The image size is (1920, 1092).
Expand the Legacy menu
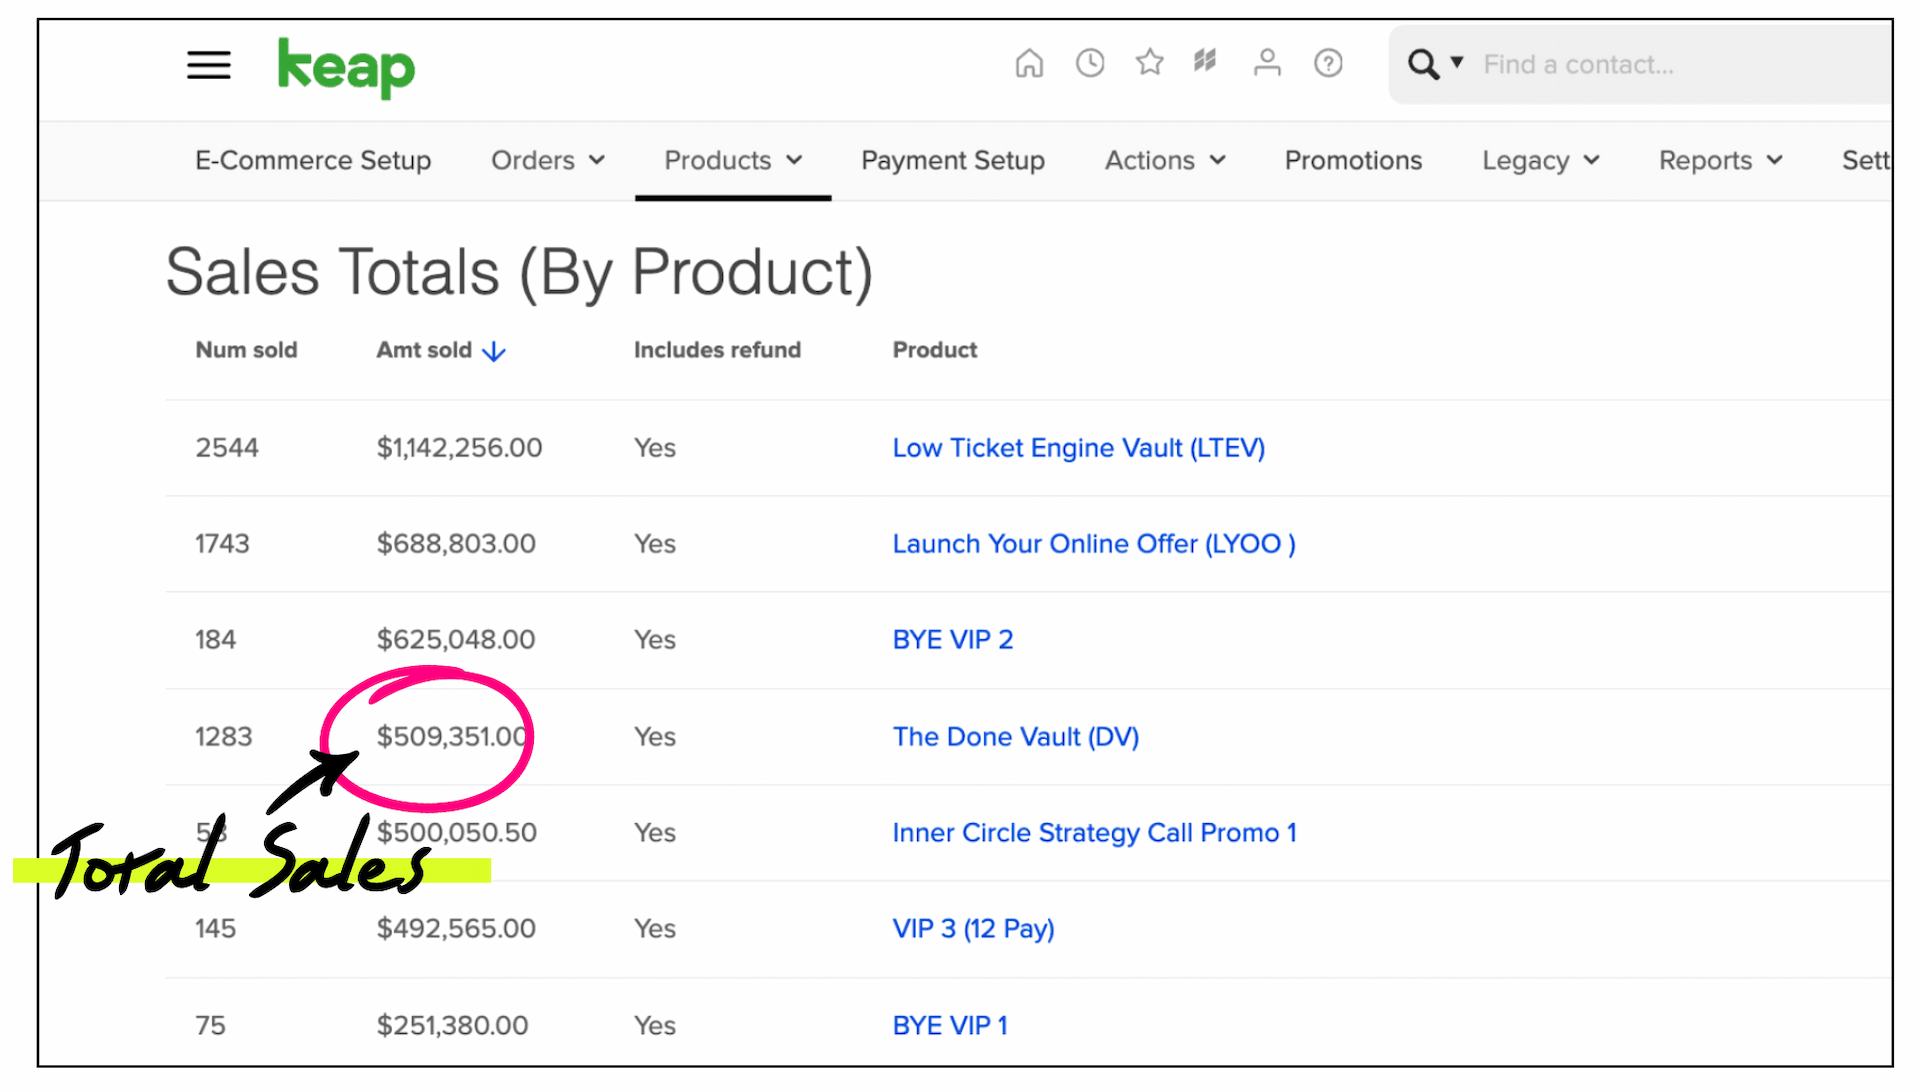click(x=1541, y=160)
